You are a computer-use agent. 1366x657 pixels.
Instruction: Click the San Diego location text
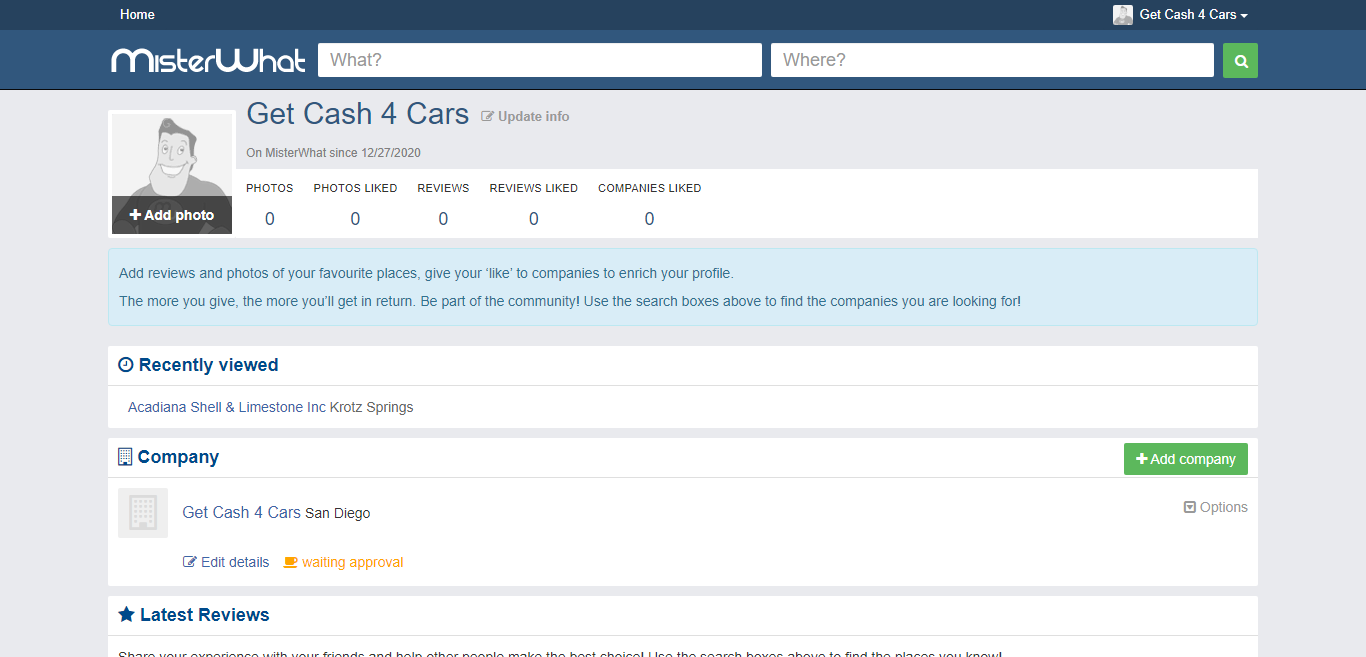(x=338, y=513)
